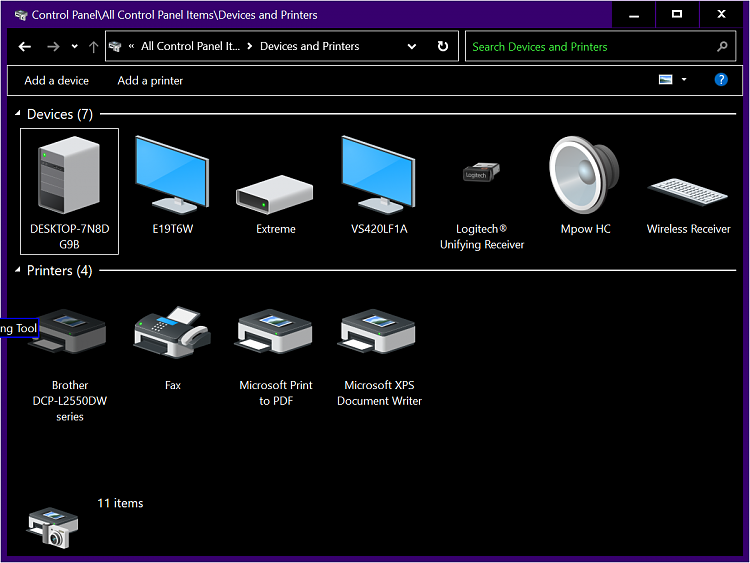Screen dimensions: 750x563
Task: Expand the address bar history dropdown
Action: coord(412,47)
